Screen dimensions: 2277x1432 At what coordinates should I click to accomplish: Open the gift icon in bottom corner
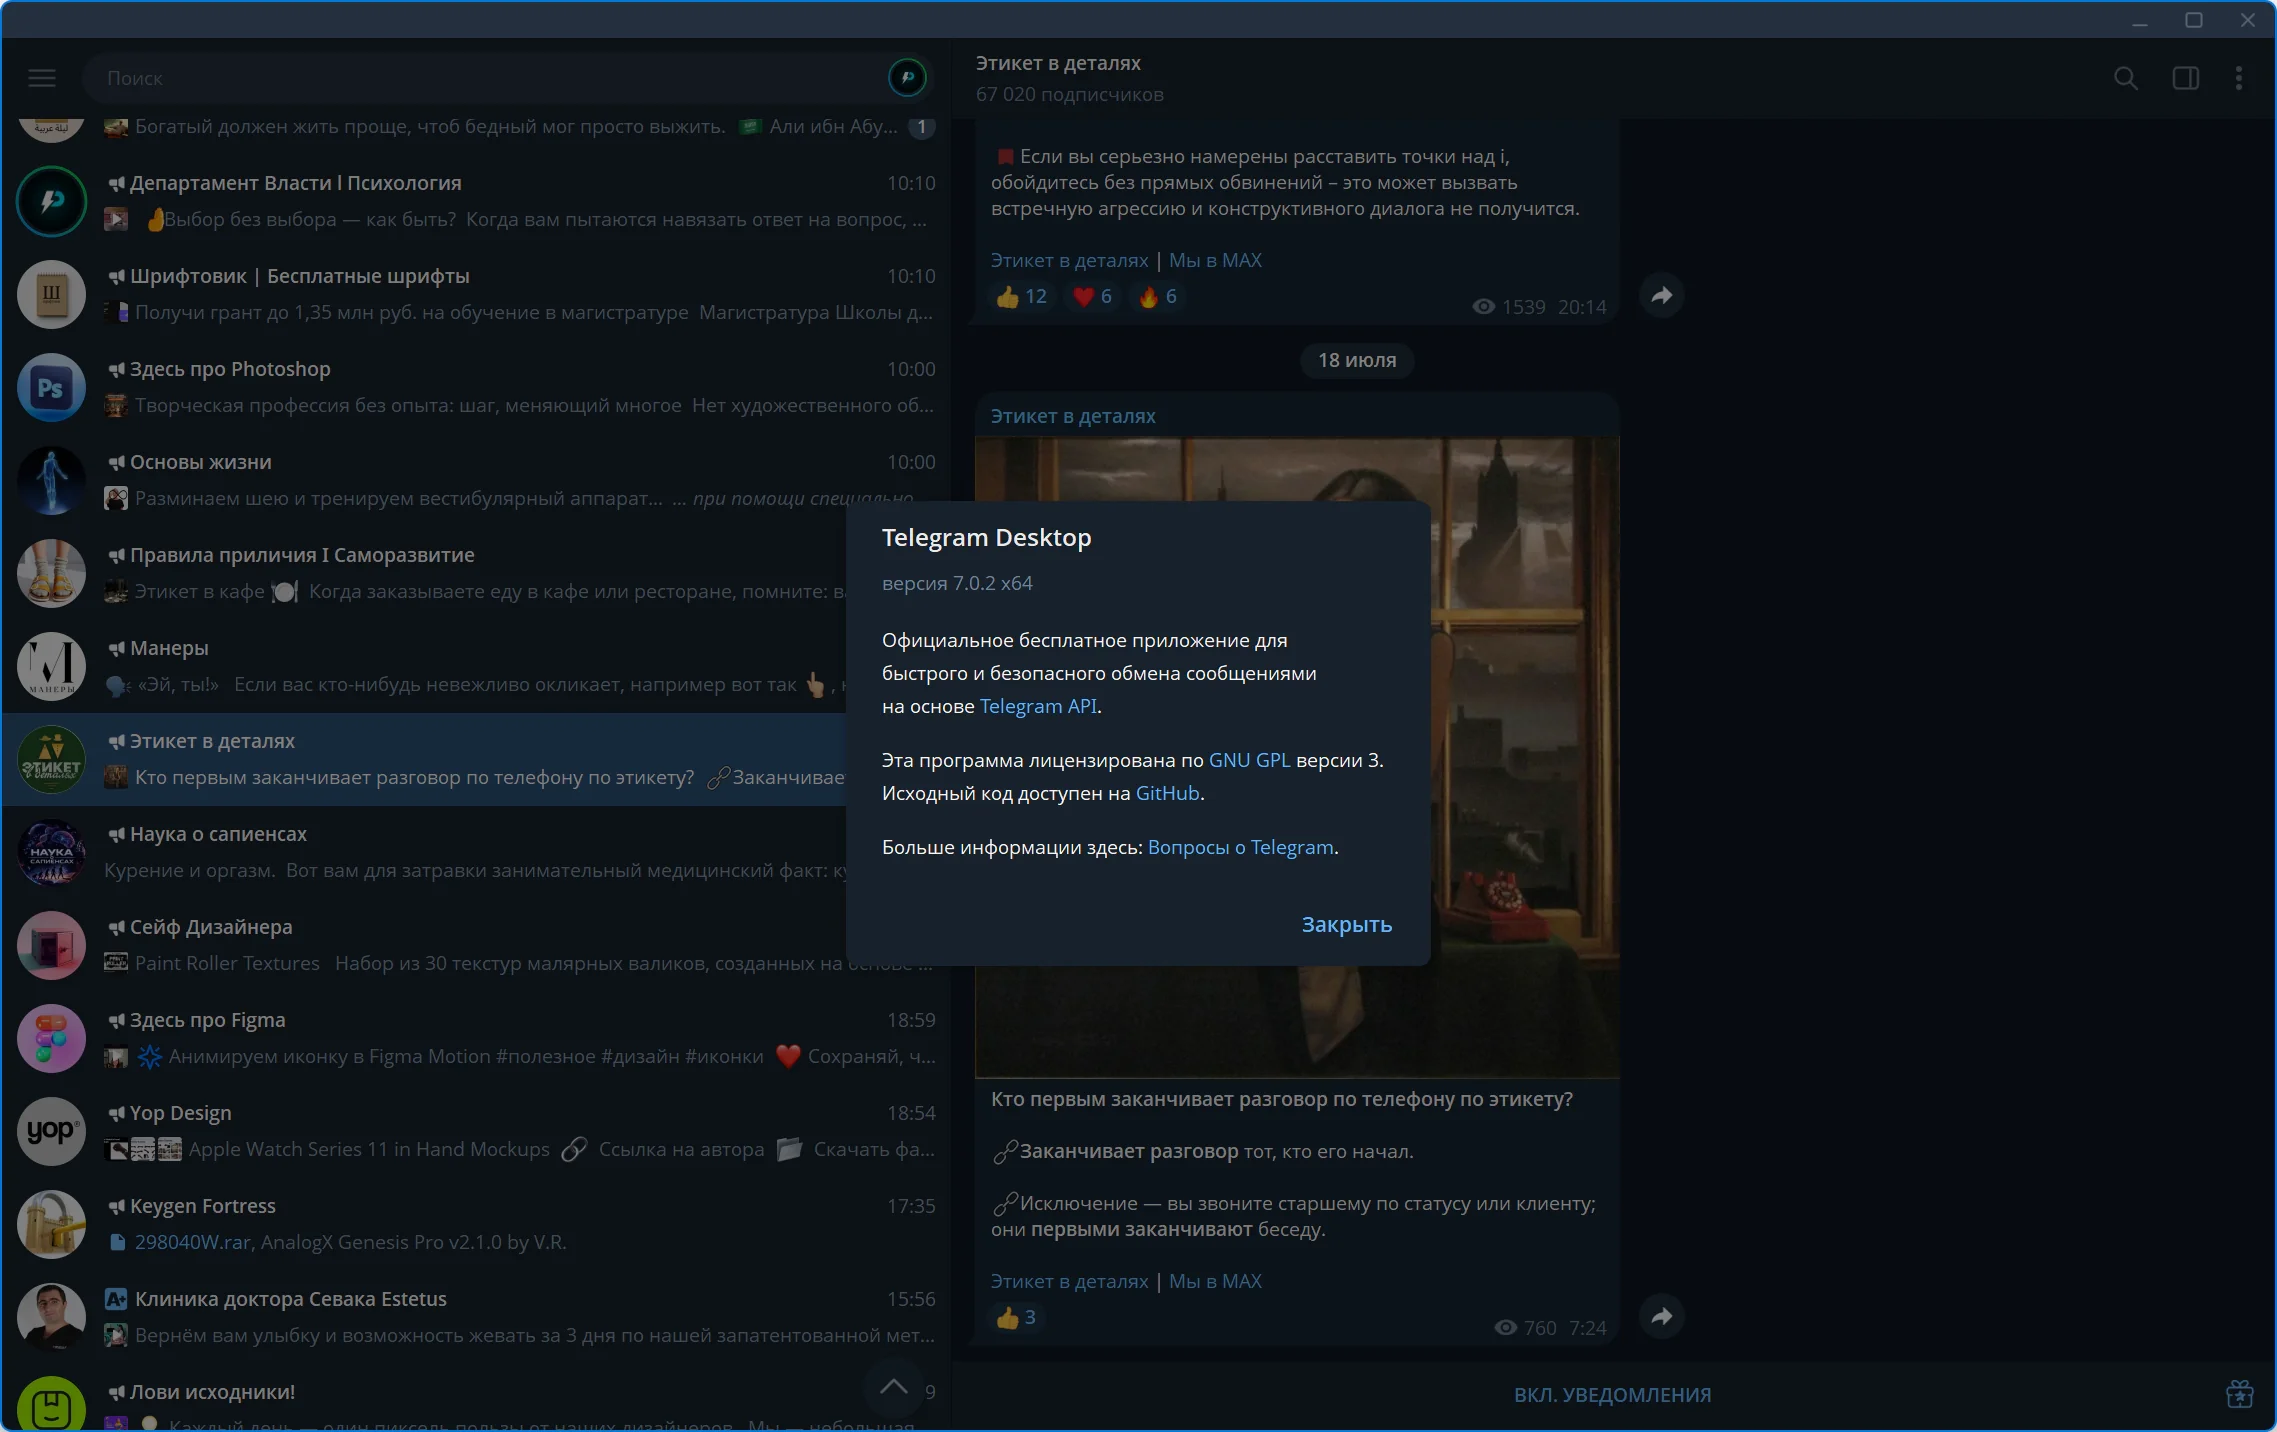[2240, 1394]
